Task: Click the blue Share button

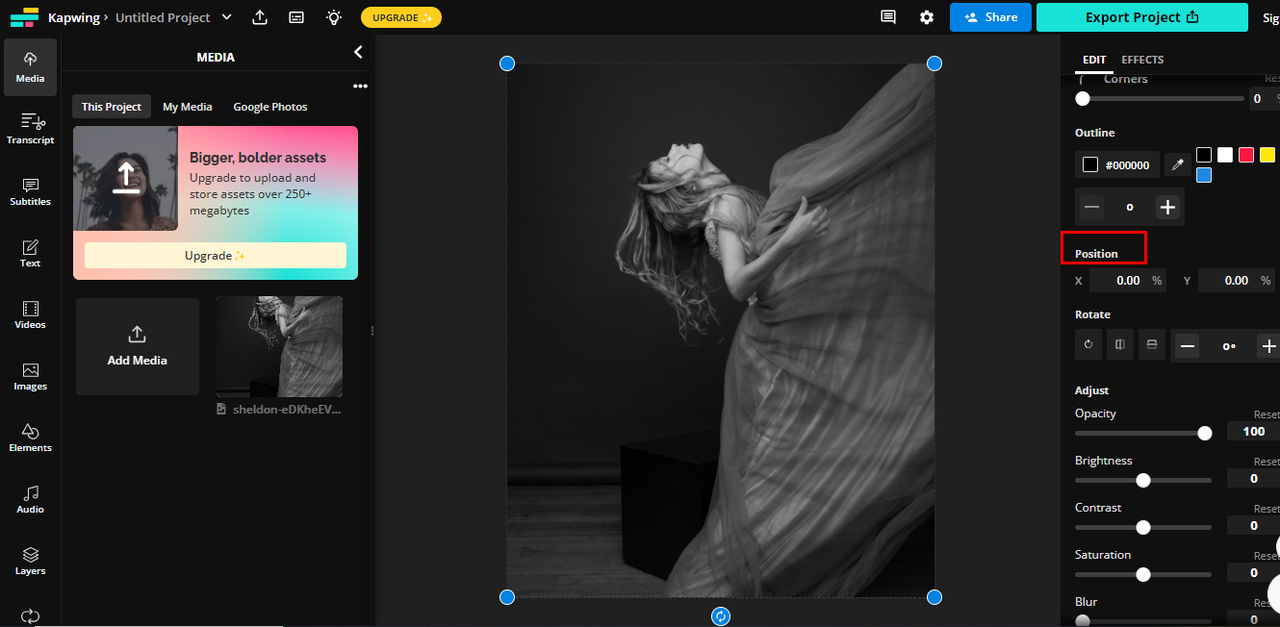Action: (x=990, y=17)
